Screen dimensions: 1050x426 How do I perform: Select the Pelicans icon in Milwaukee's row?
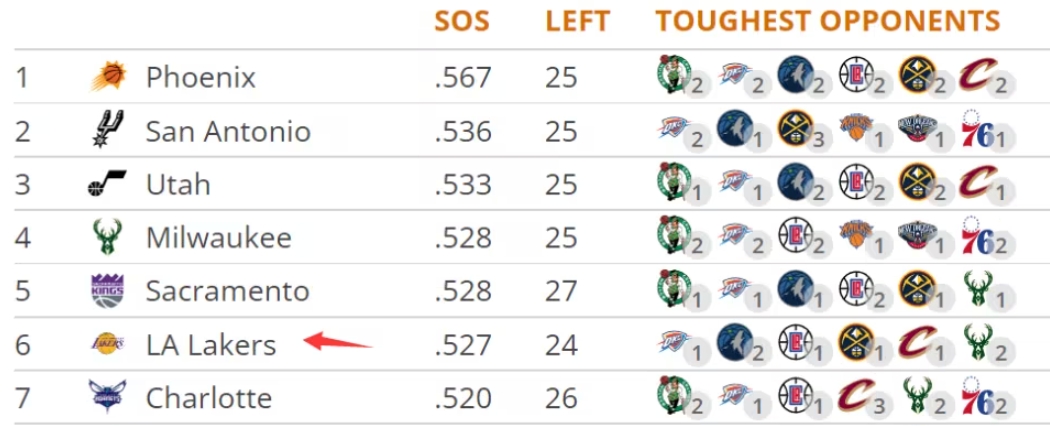click(914, 235)
